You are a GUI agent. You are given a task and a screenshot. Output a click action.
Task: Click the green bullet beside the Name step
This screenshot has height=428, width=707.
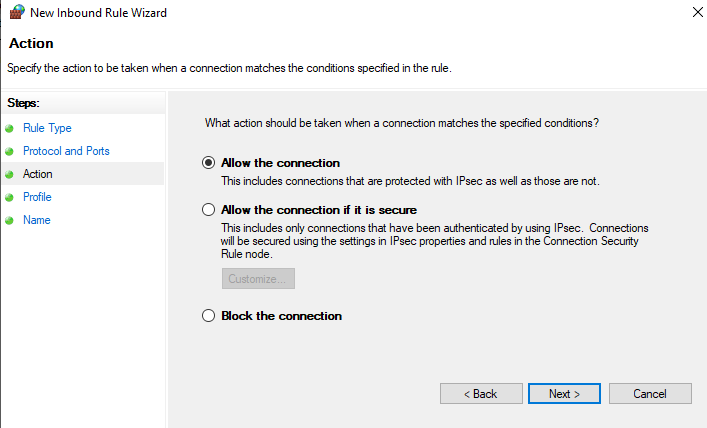tap(10, 221)
